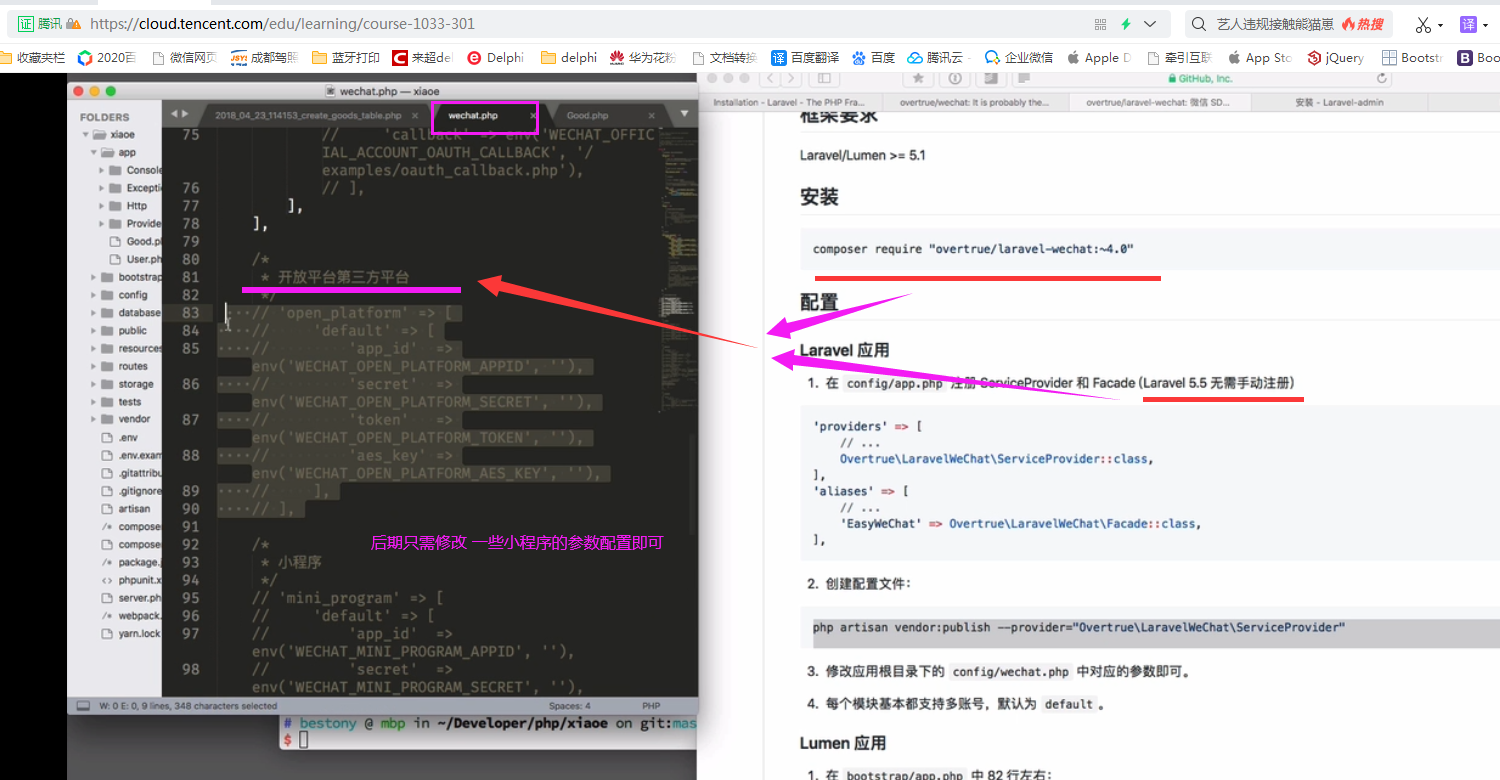Image resolution: width=1500 pixels, height=780 pixels.
Task: Switch to the overtrue/wechat Safari tab
Action: (x=974, y=102)
